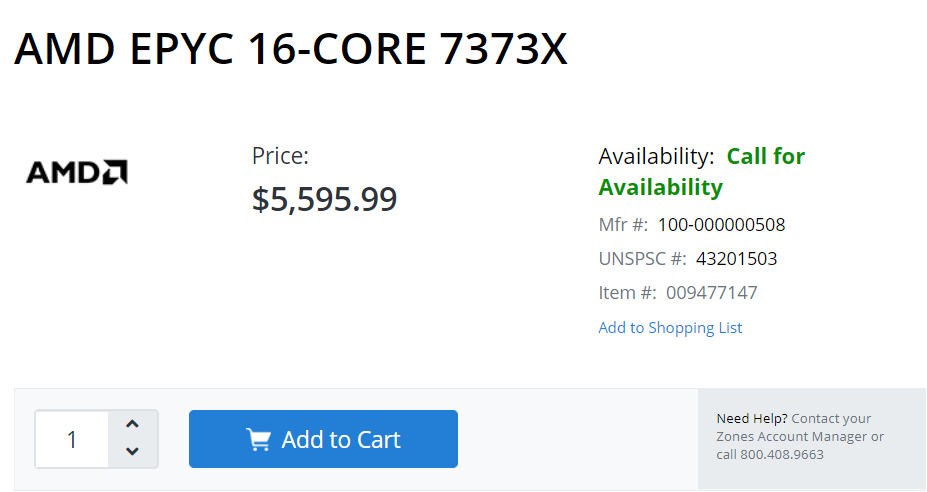Select the UNSPSC number 43201503
The image size is (927, 492).
(737, 258)
